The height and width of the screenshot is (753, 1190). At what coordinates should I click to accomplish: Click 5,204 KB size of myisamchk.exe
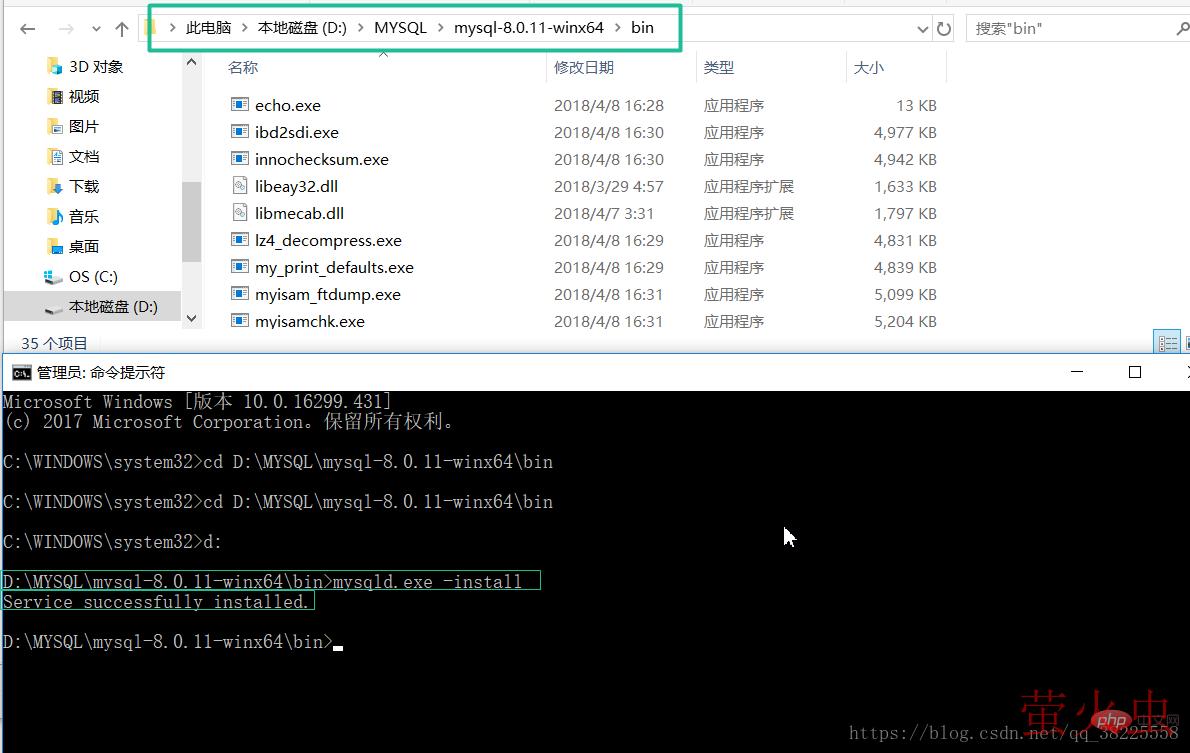click(x=905, y=322)
